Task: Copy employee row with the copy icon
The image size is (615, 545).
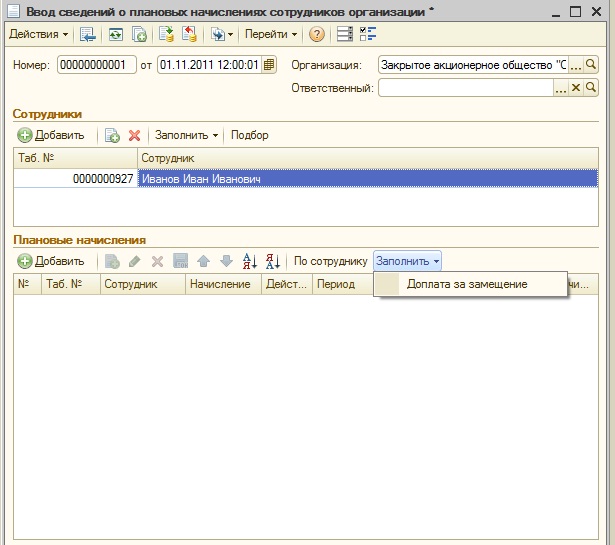Action: pyautogui.click(x=112, y=136)
